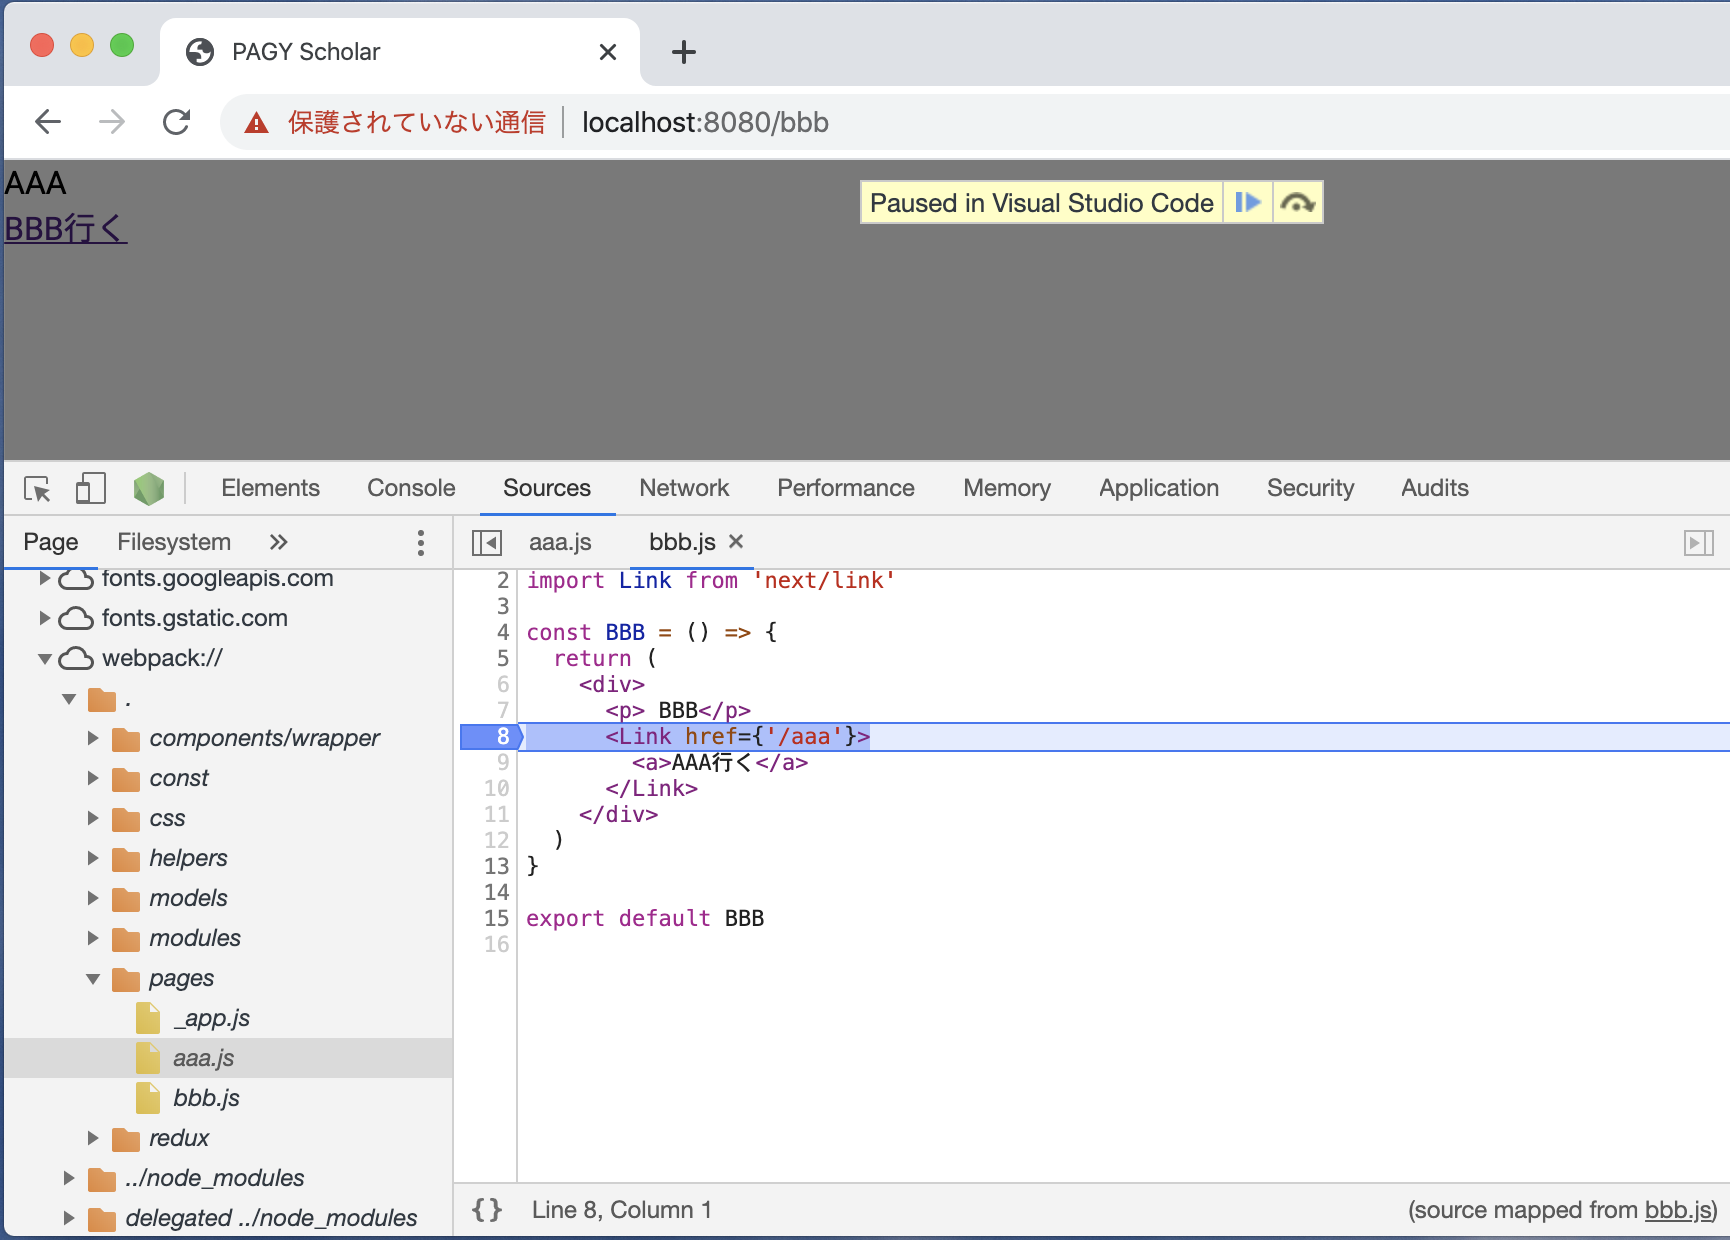This screenshot has width=1730, height=1240.
Task: Show more navigator tabs chevron
Action: click(278, 542)
